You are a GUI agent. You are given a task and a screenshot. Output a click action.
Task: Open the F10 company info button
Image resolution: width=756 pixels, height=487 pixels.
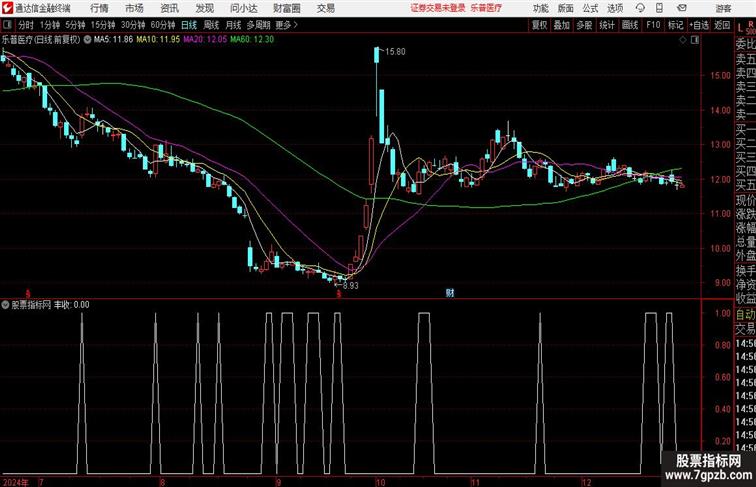(653, 25)
